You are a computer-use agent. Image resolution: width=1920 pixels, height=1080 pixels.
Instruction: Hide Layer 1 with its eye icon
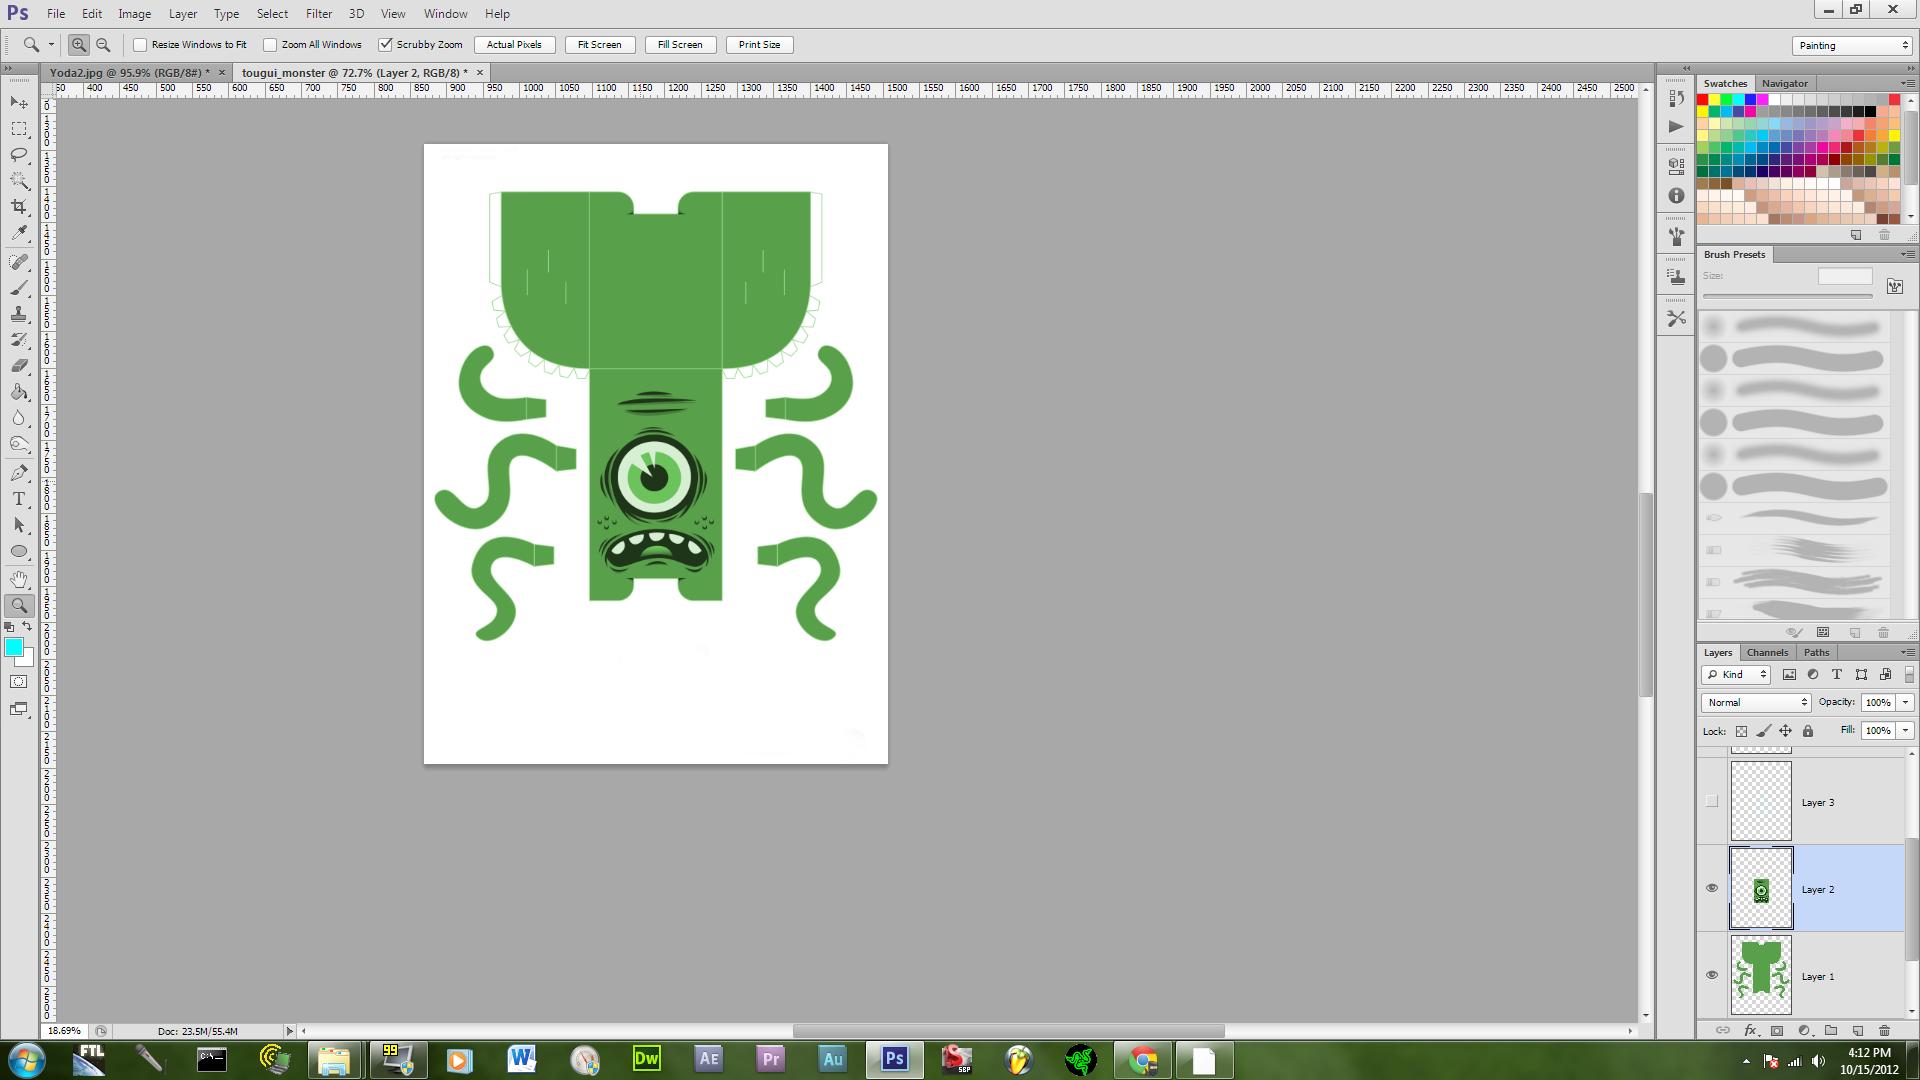pyautogui.click(x=1712, y=975)
